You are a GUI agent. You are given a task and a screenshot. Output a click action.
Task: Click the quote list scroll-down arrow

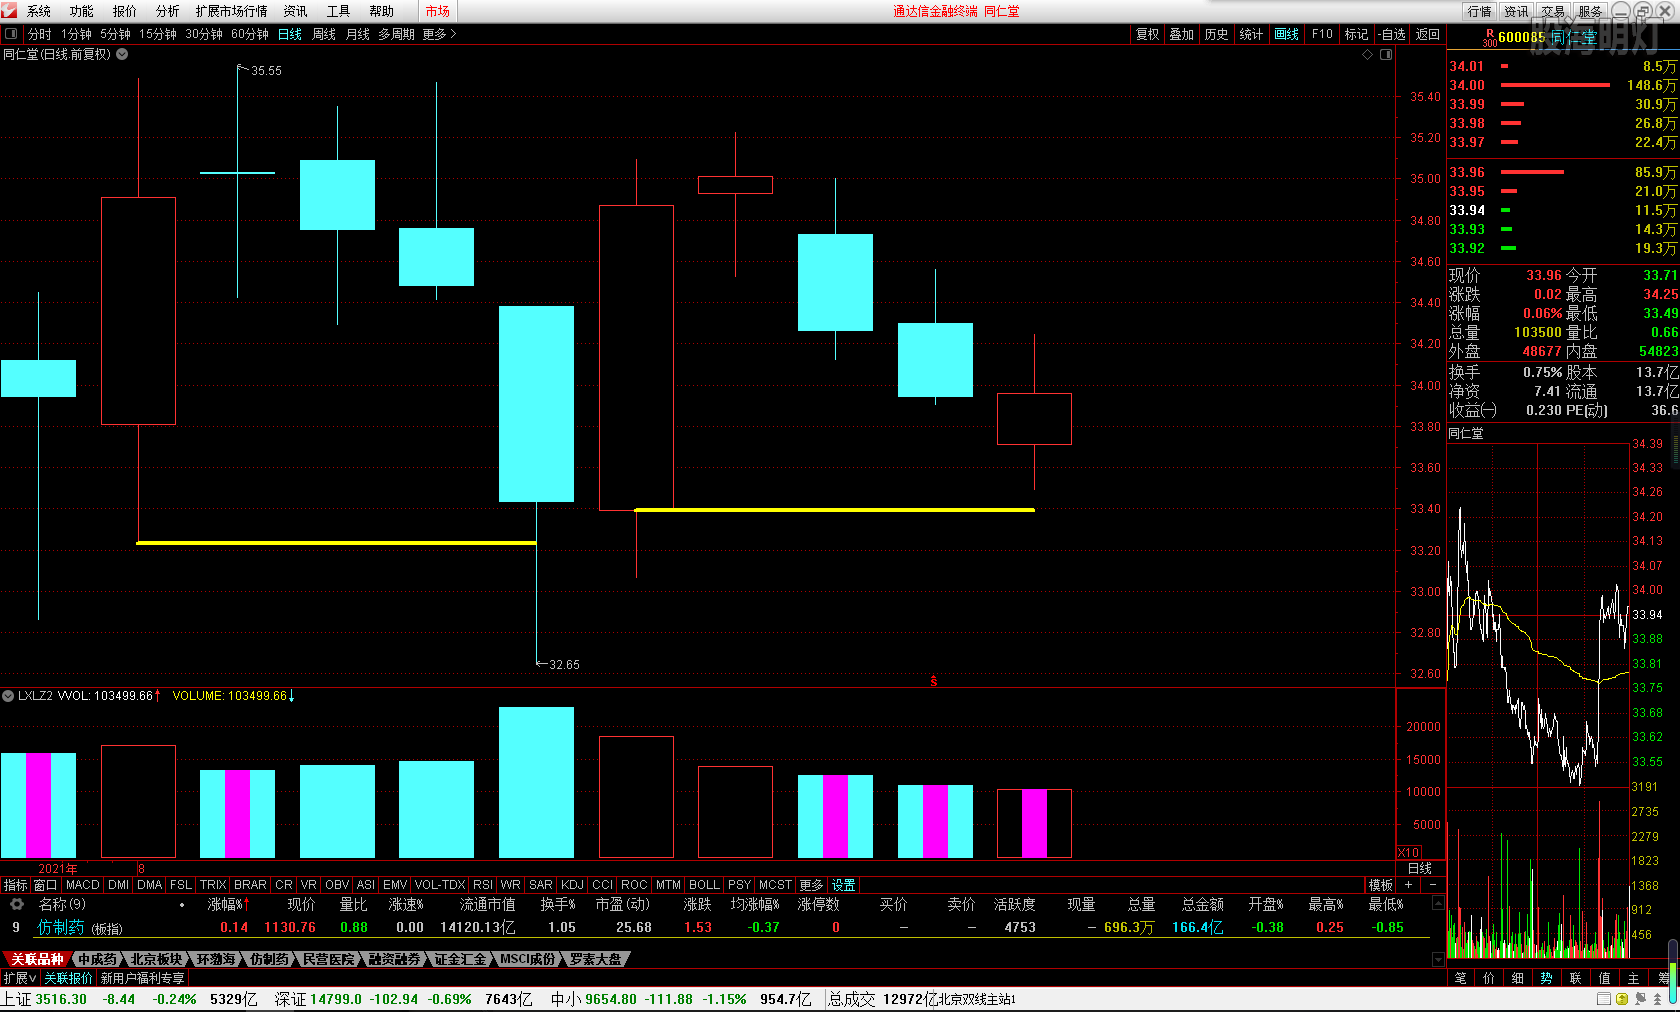point(1438,959)
